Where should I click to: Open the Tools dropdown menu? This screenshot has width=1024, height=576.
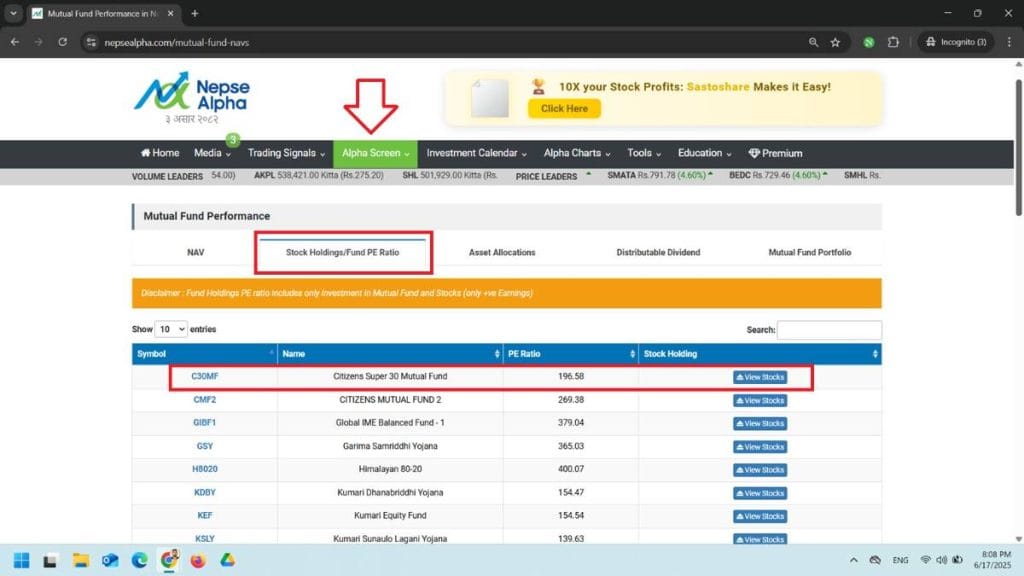pyautogui.click(x=644, y=153)
